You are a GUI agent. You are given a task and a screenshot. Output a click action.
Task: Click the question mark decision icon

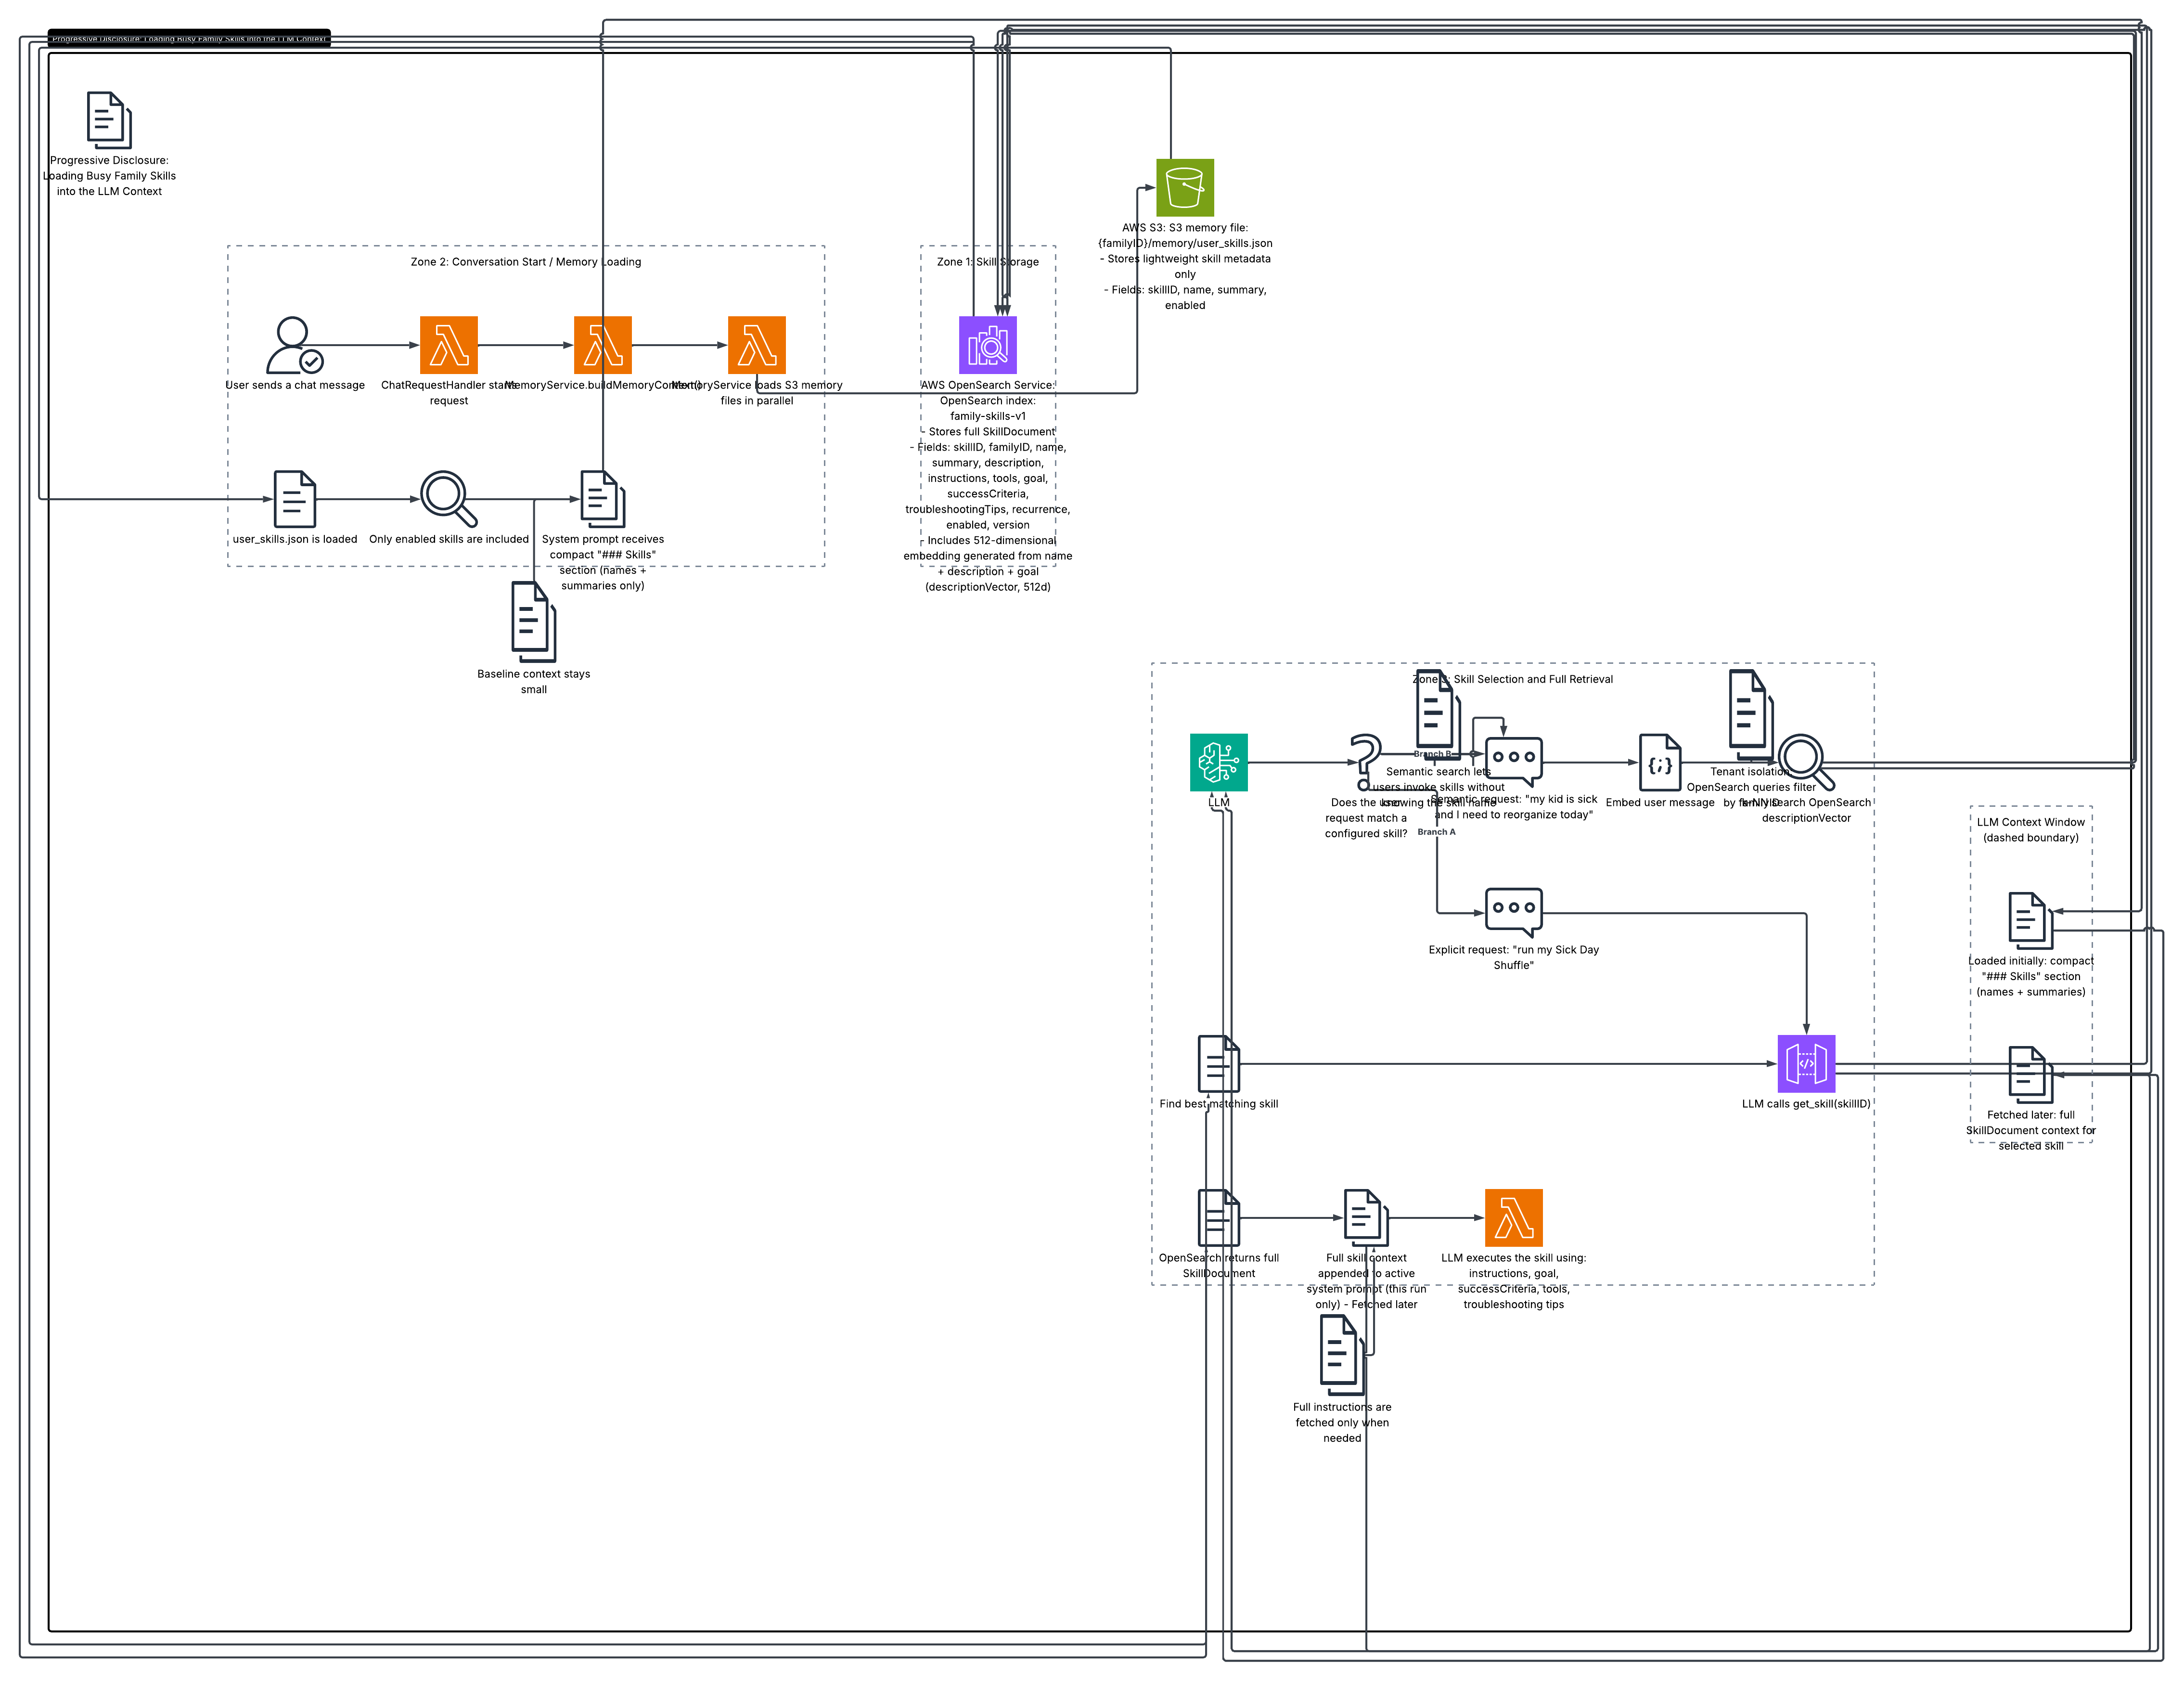pos(1365,762)
